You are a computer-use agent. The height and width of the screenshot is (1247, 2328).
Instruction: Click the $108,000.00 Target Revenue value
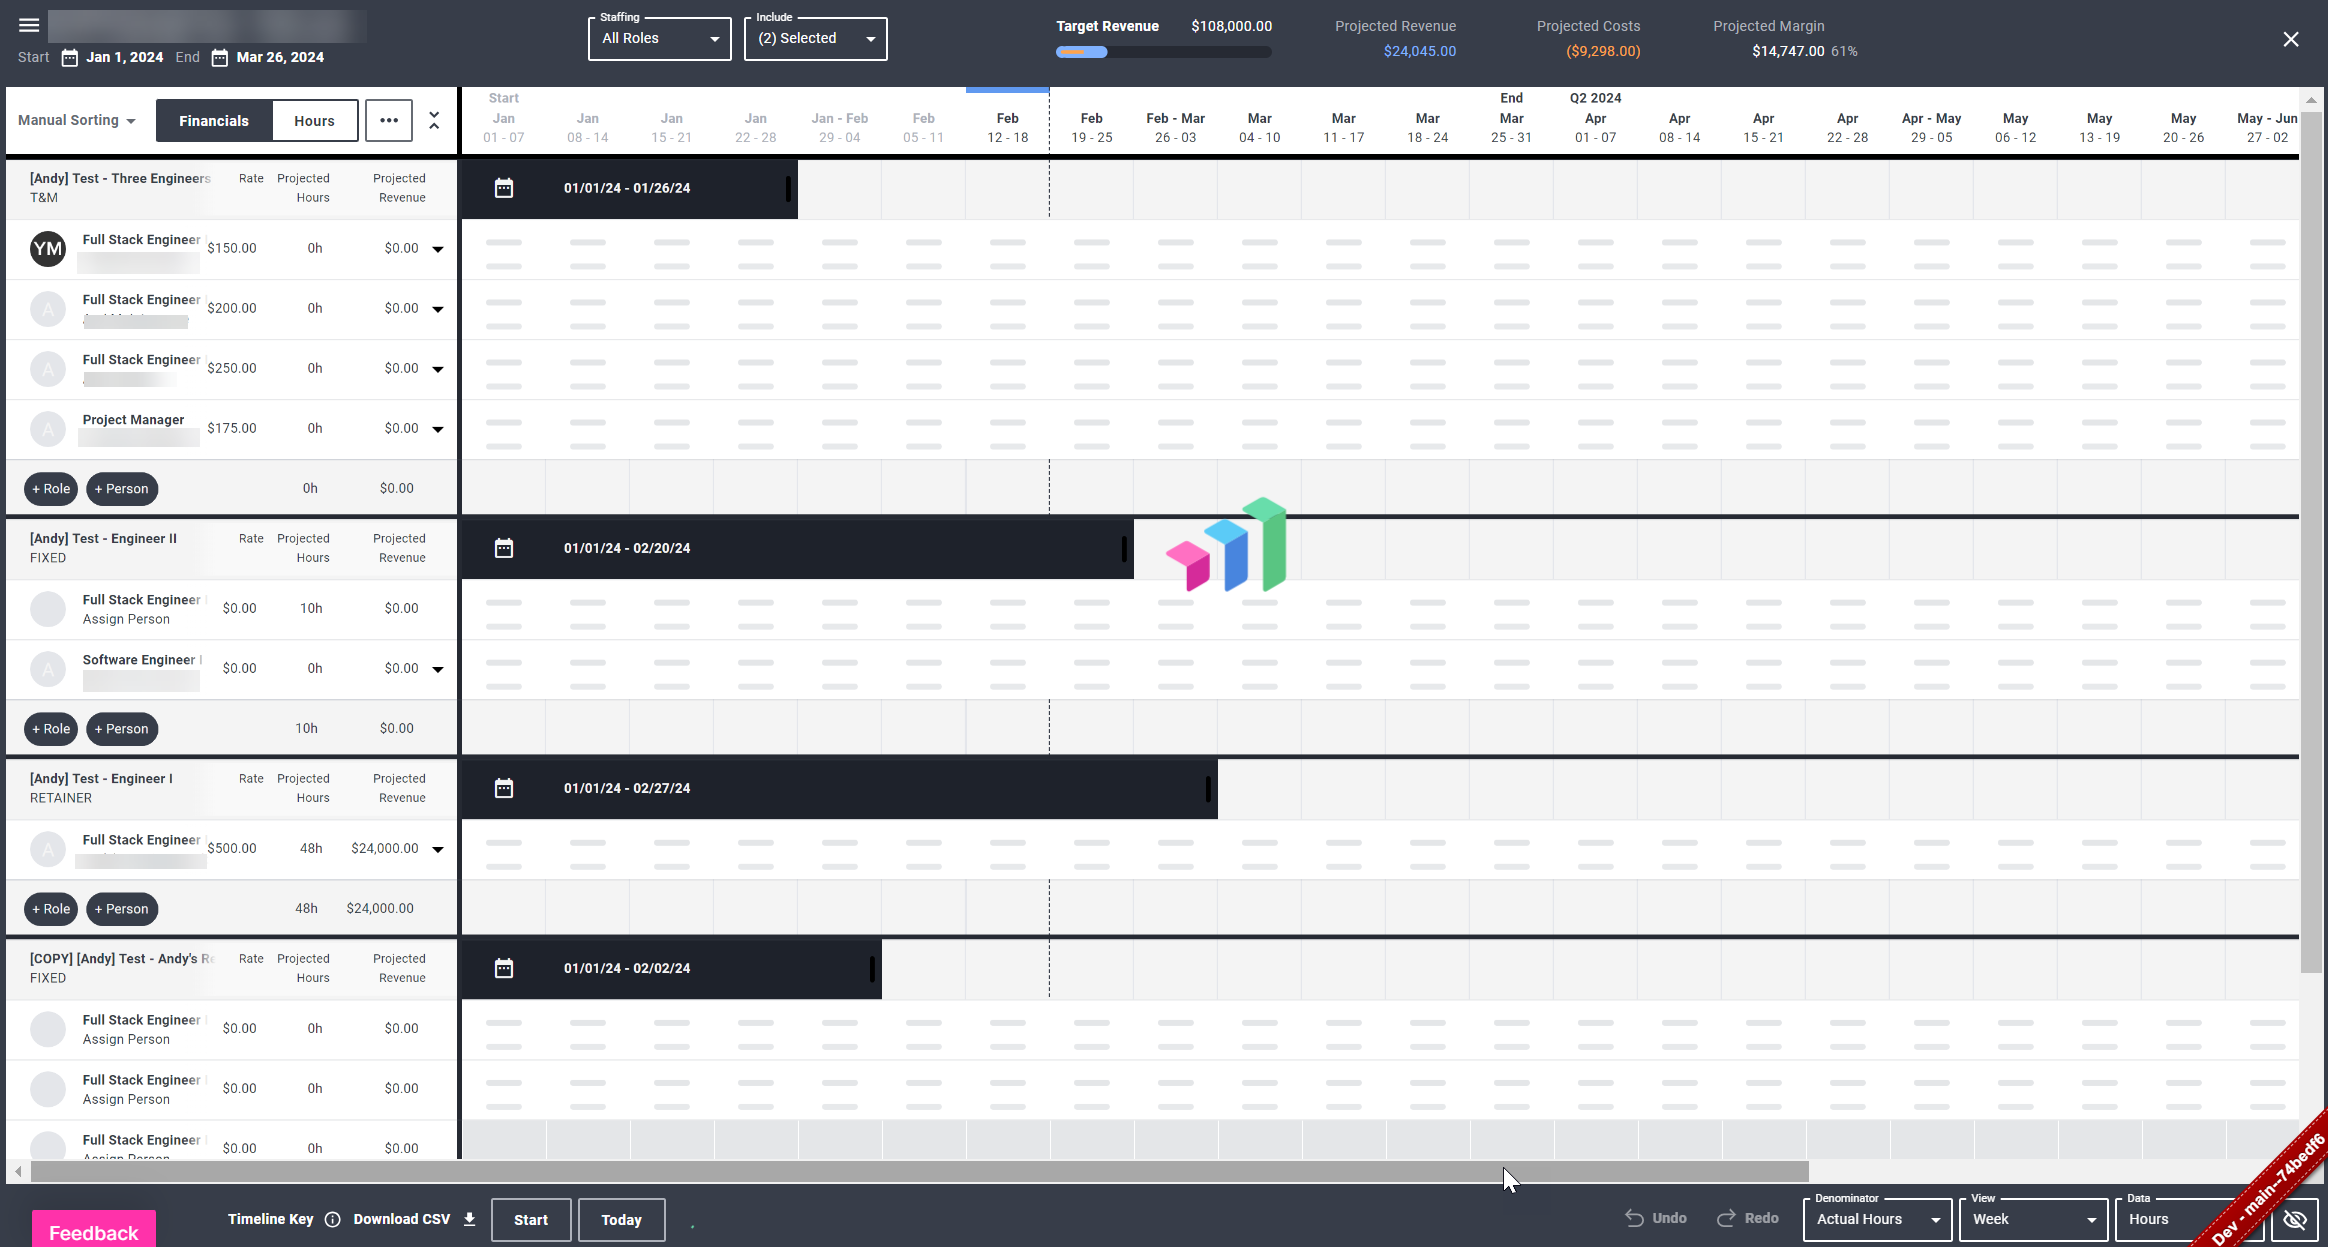coord(1232,27)
